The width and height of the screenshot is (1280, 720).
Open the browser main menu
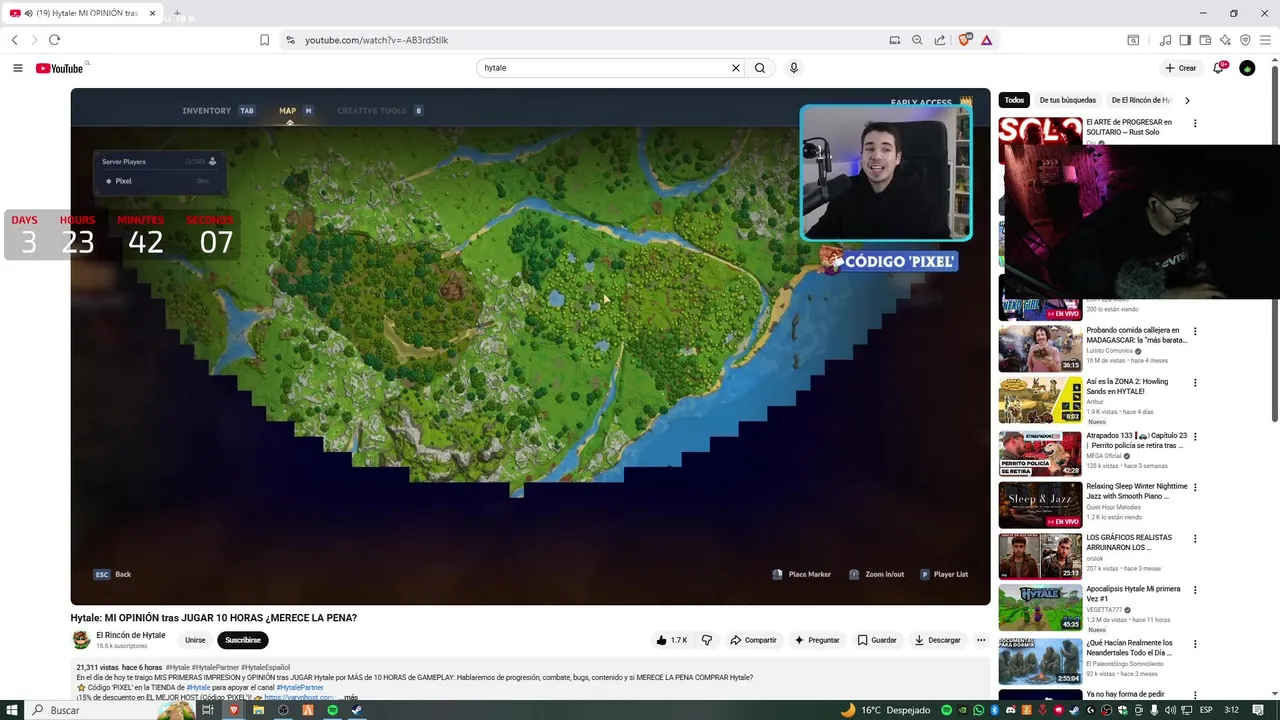pyautogui.click(x=1265, y=40)
